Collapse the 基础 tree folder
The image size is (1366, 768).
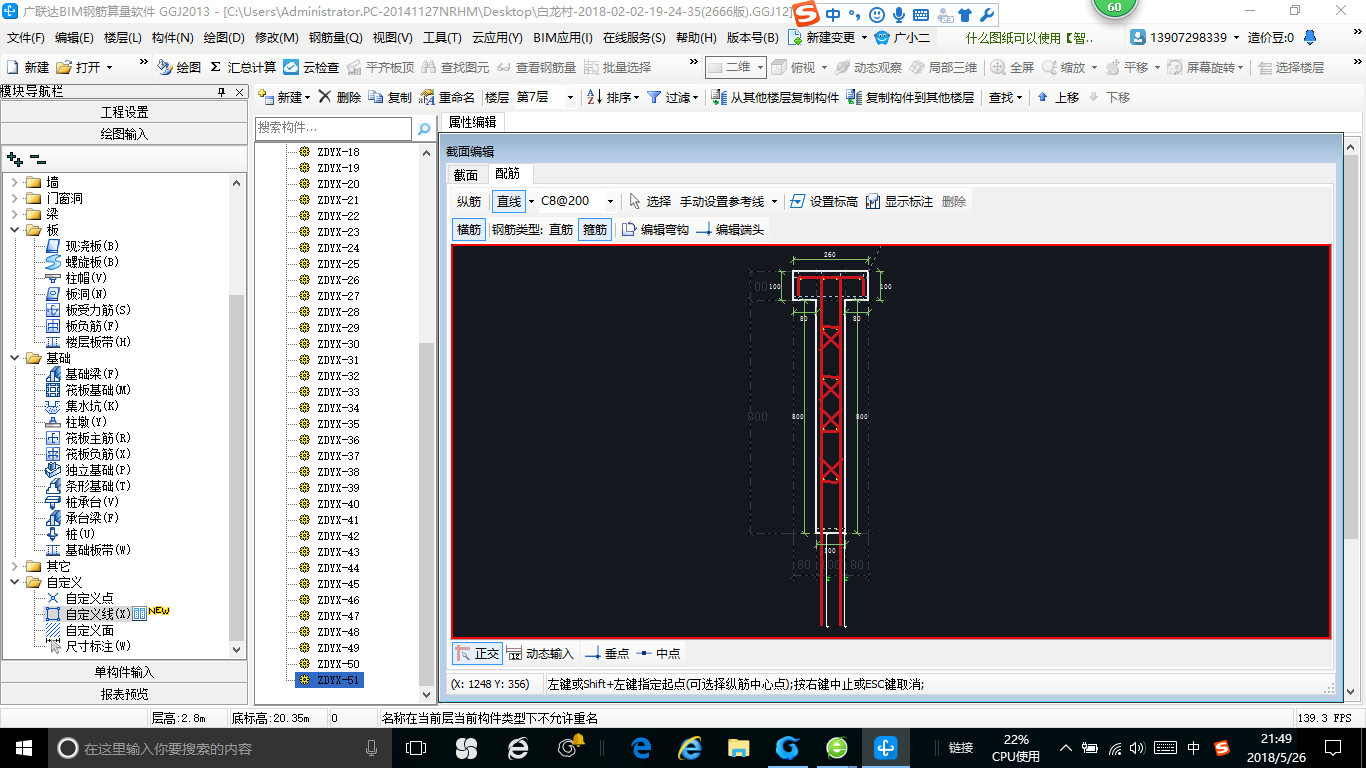click(x=14, y=358)
